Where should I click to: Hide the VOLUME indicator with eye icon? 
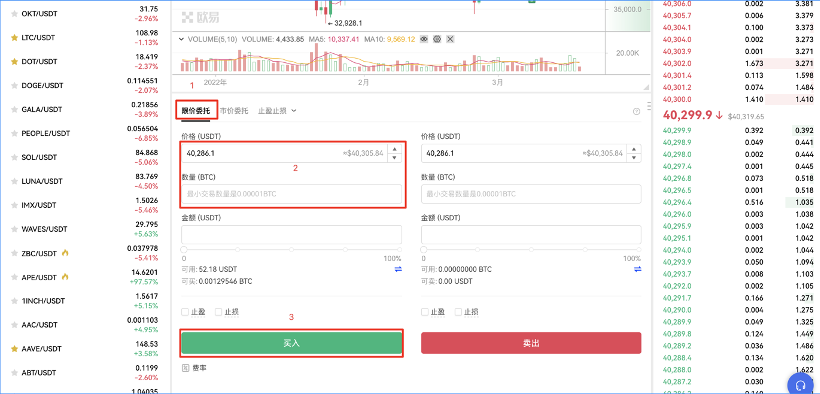point(424,39)
